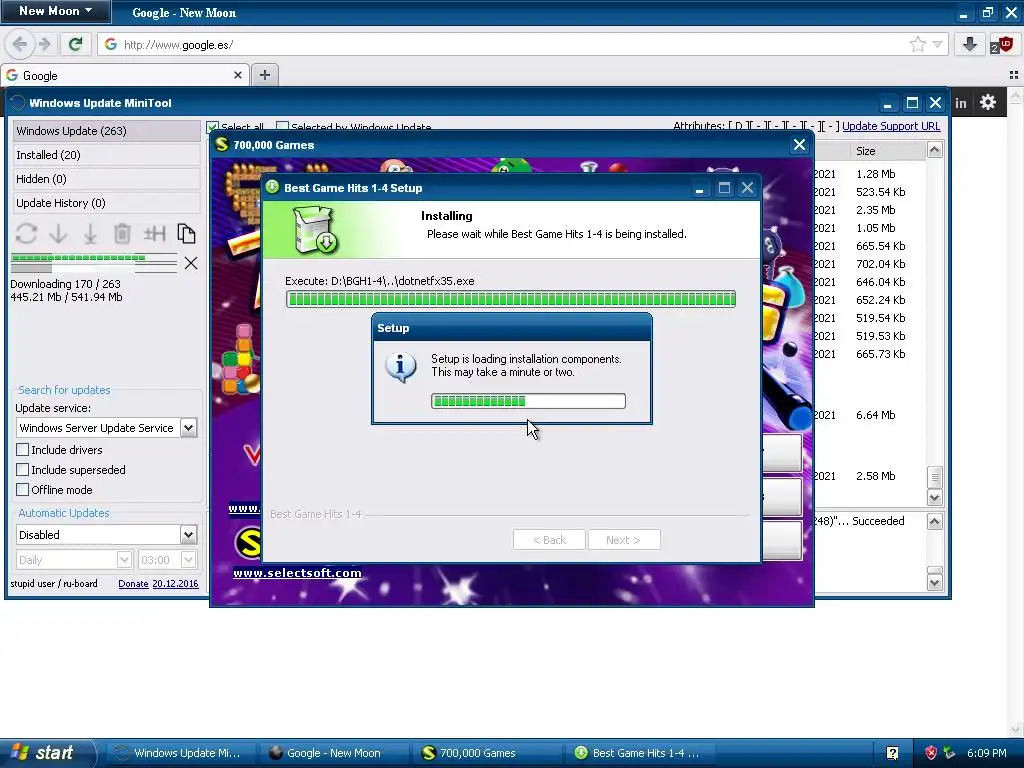Open the Windows Start menu

pyautogui.click(x=47, y=753)
